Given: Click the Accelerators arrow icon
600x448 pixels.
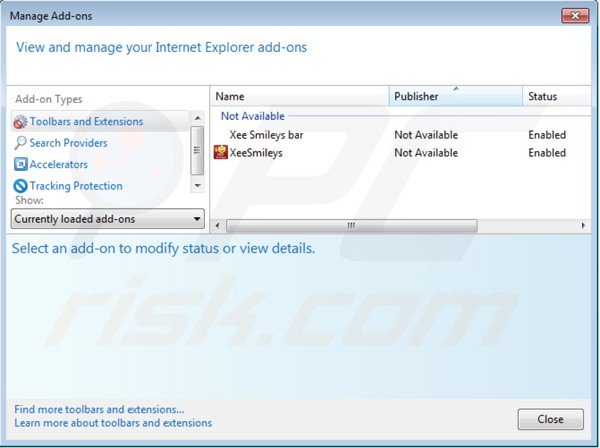Looking at the screenshot, I should point(20,164).
